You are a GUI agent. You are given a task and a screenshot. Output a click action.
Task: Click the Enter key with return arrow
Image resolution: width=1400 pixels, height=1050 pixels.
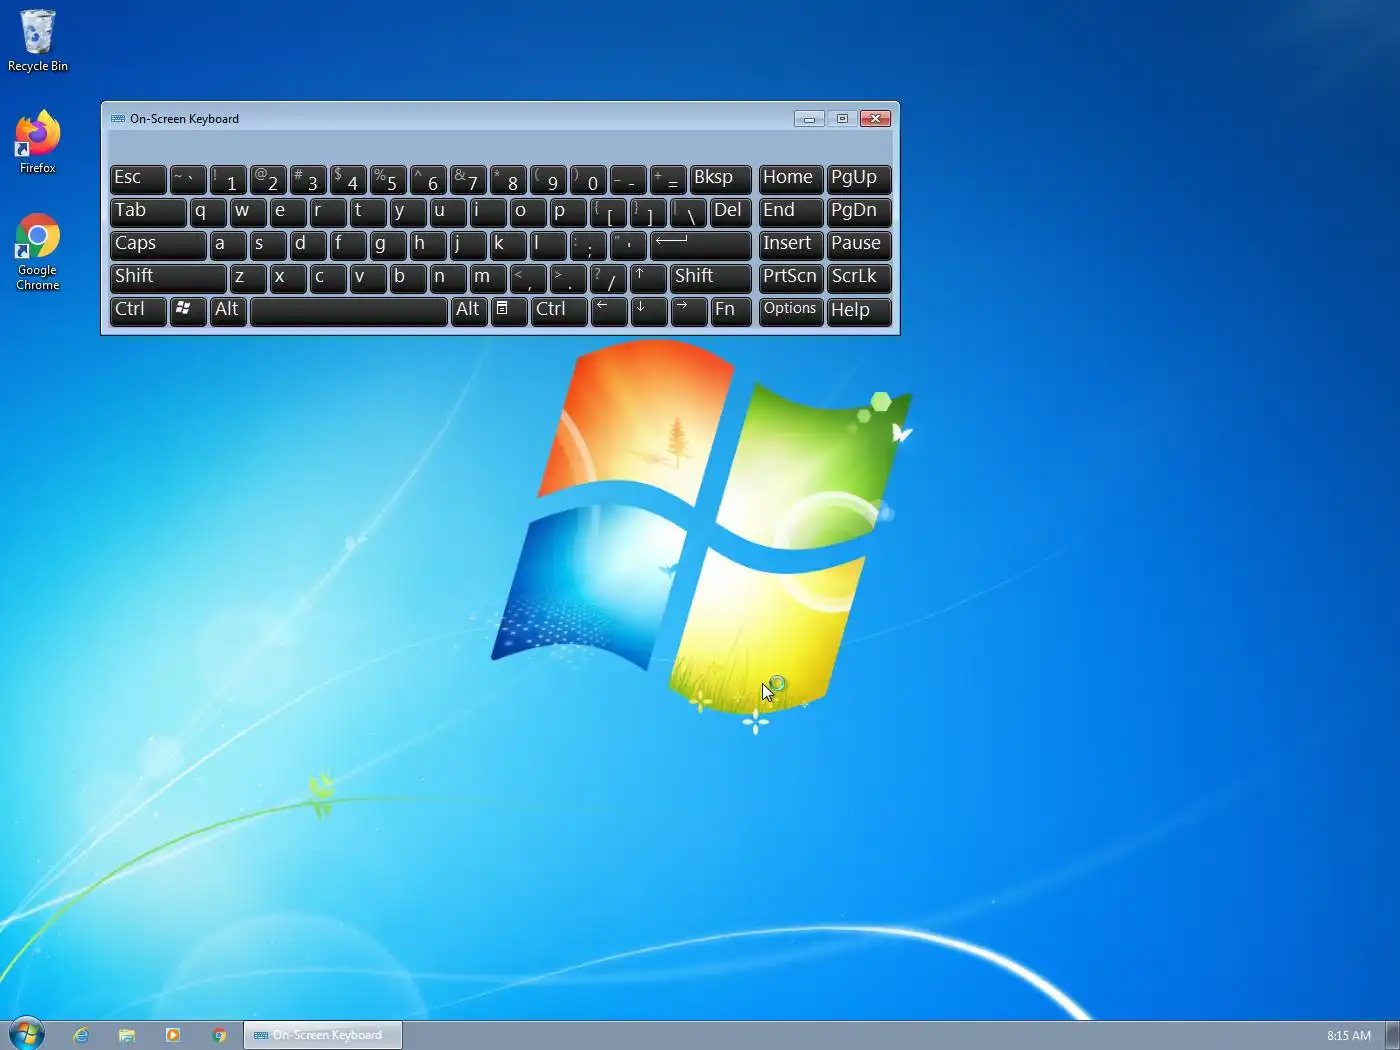point(701,245)
